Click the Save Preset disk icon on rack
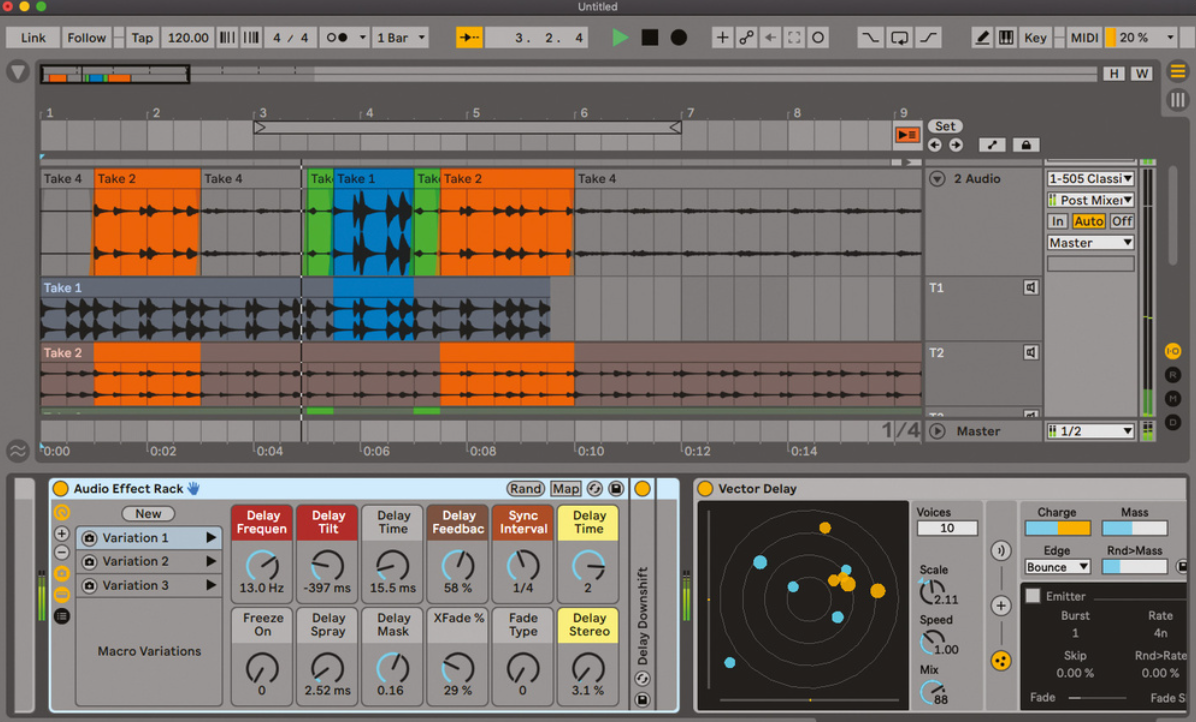Viewport: 1196px width, 722px height. pos(616,489)
